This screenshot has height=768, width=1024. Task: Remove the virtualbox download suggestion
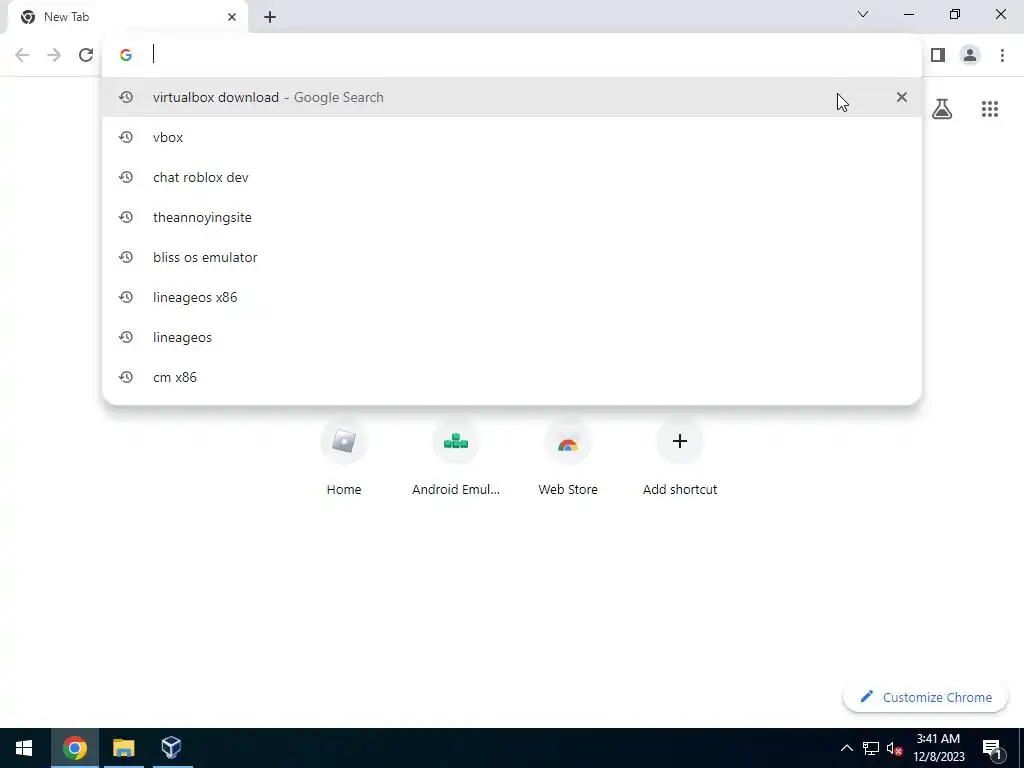[902, 97]
